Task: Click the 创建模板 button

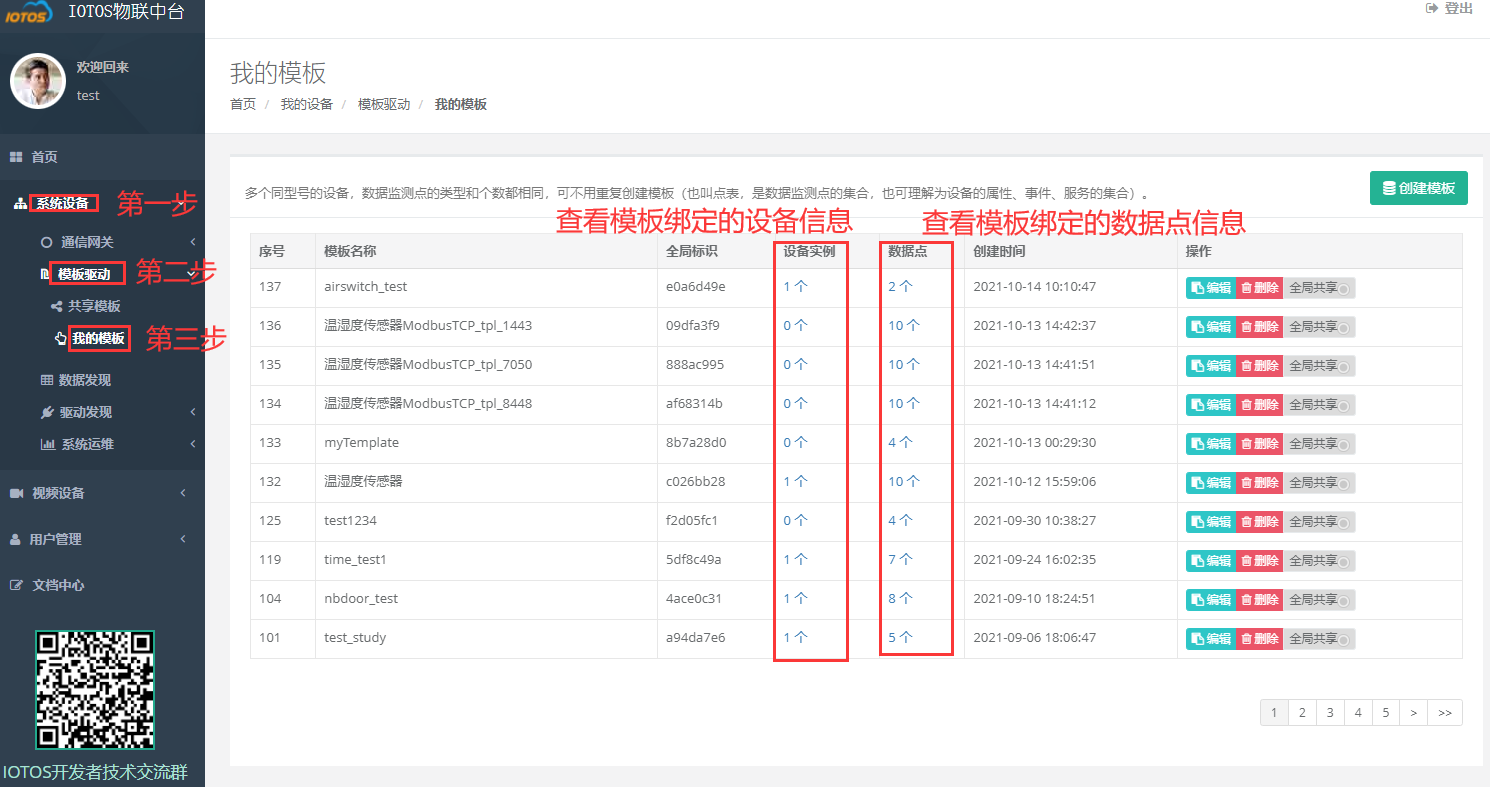Action: tap(1419, 187)
